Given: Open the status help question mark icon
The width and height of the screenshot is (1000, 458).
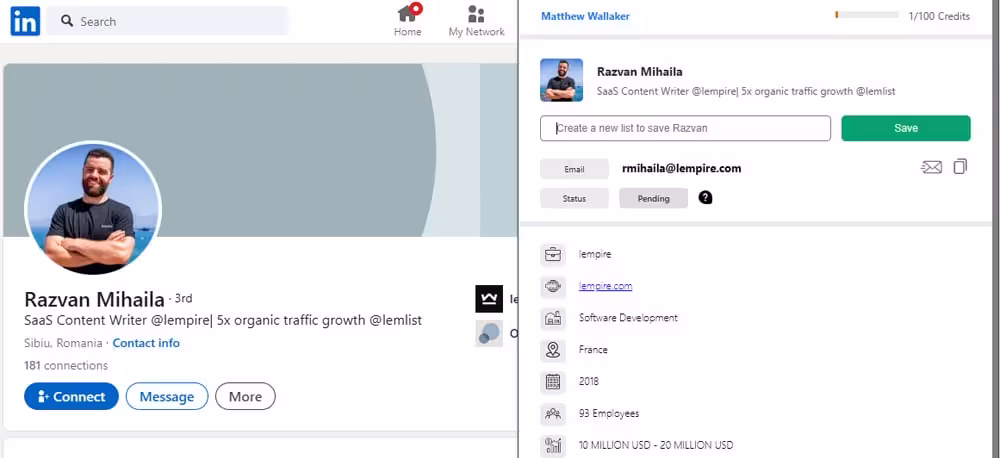Looking at the screenshot, I should (705, 198).
